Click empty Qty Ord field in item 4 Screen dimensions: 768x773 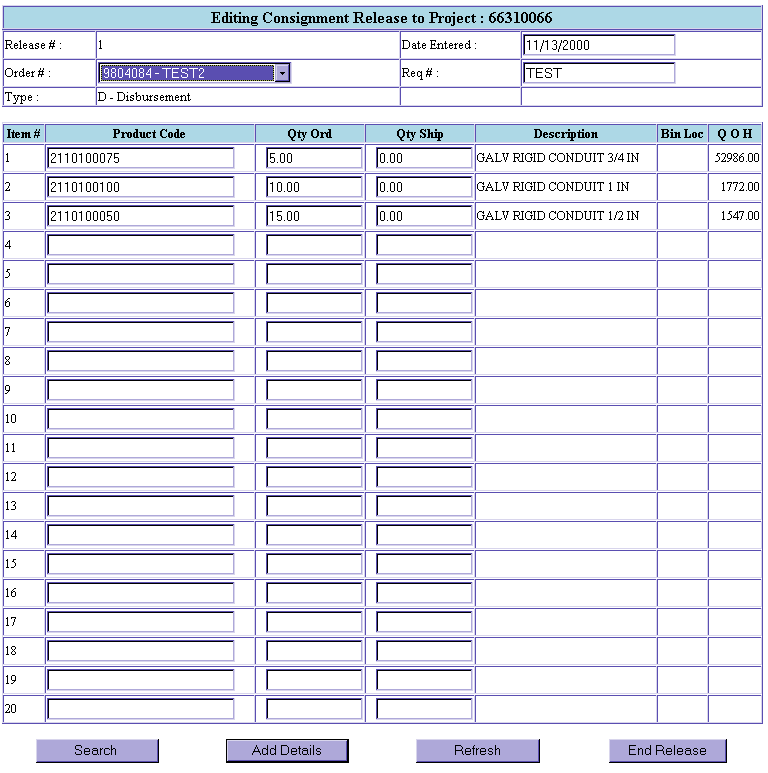[x=314, y=245]
